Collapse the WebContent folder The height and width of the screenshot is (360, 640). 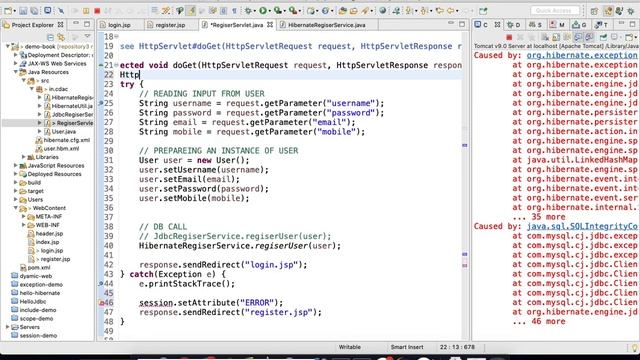(16, 208)
